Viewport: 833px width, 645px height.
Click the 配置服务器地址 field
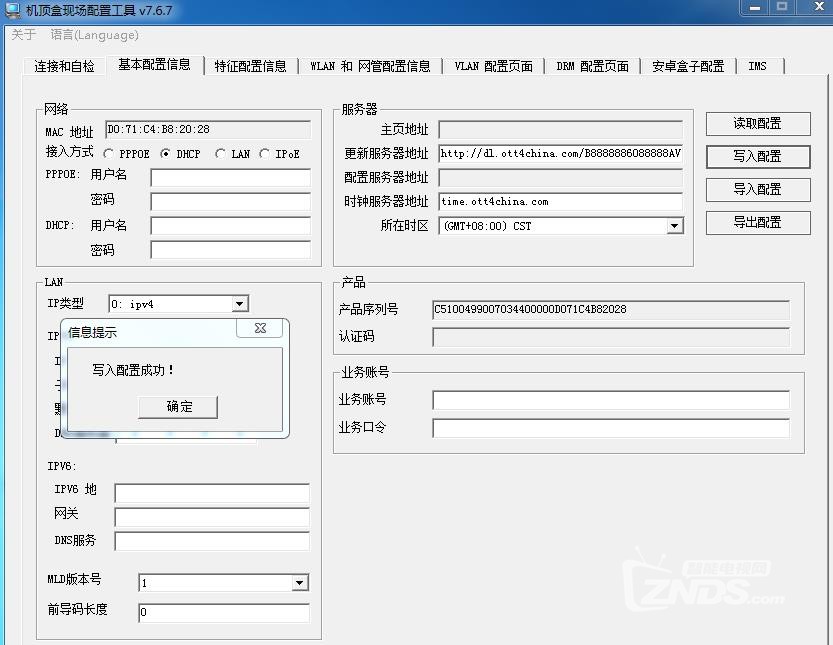[x=561, y=178]
